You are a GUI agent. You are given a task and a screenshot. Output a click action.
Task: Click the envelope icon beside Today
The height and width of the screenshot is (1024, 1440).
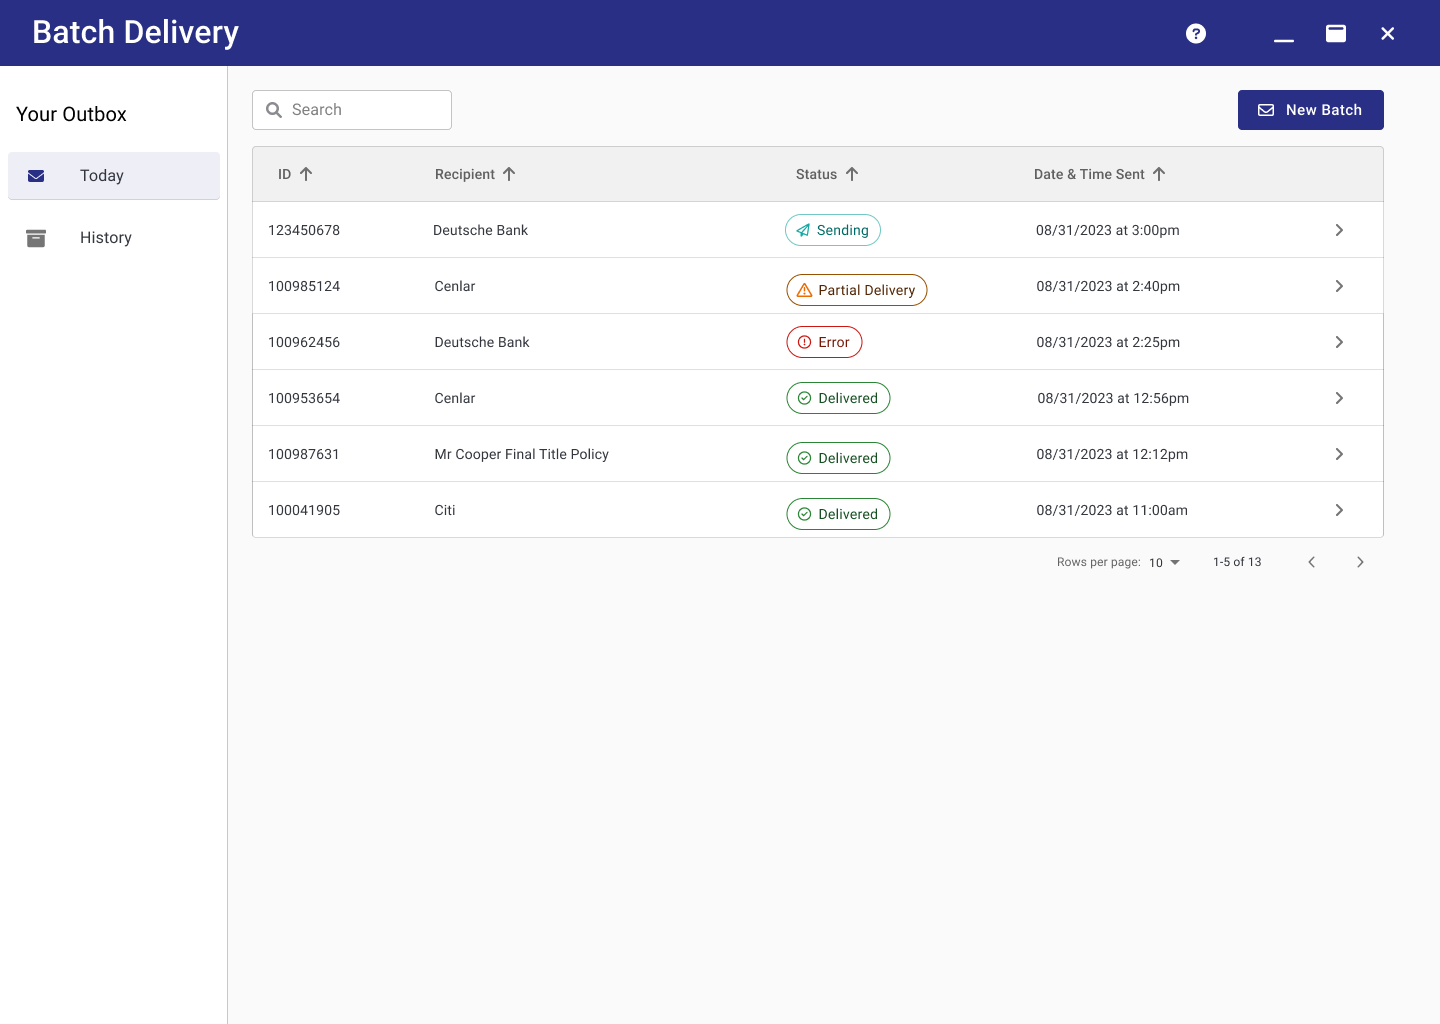point(36,176)
